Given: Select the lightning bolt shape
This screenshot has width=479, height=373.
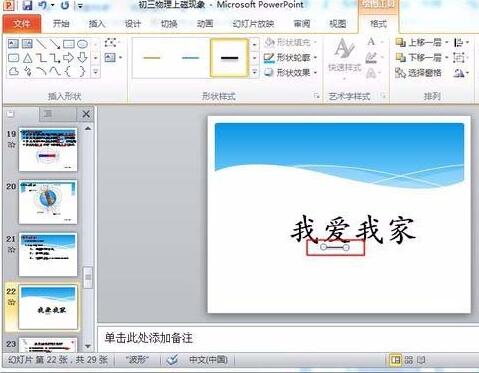Looking at the screenshot, I should point(27,71).
